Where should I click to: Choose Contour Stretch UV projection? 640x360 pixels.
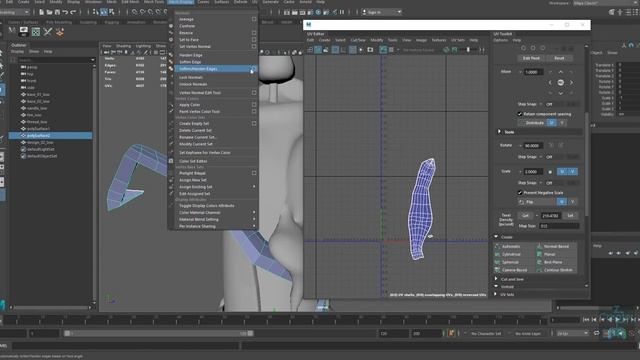coord(557,270)
